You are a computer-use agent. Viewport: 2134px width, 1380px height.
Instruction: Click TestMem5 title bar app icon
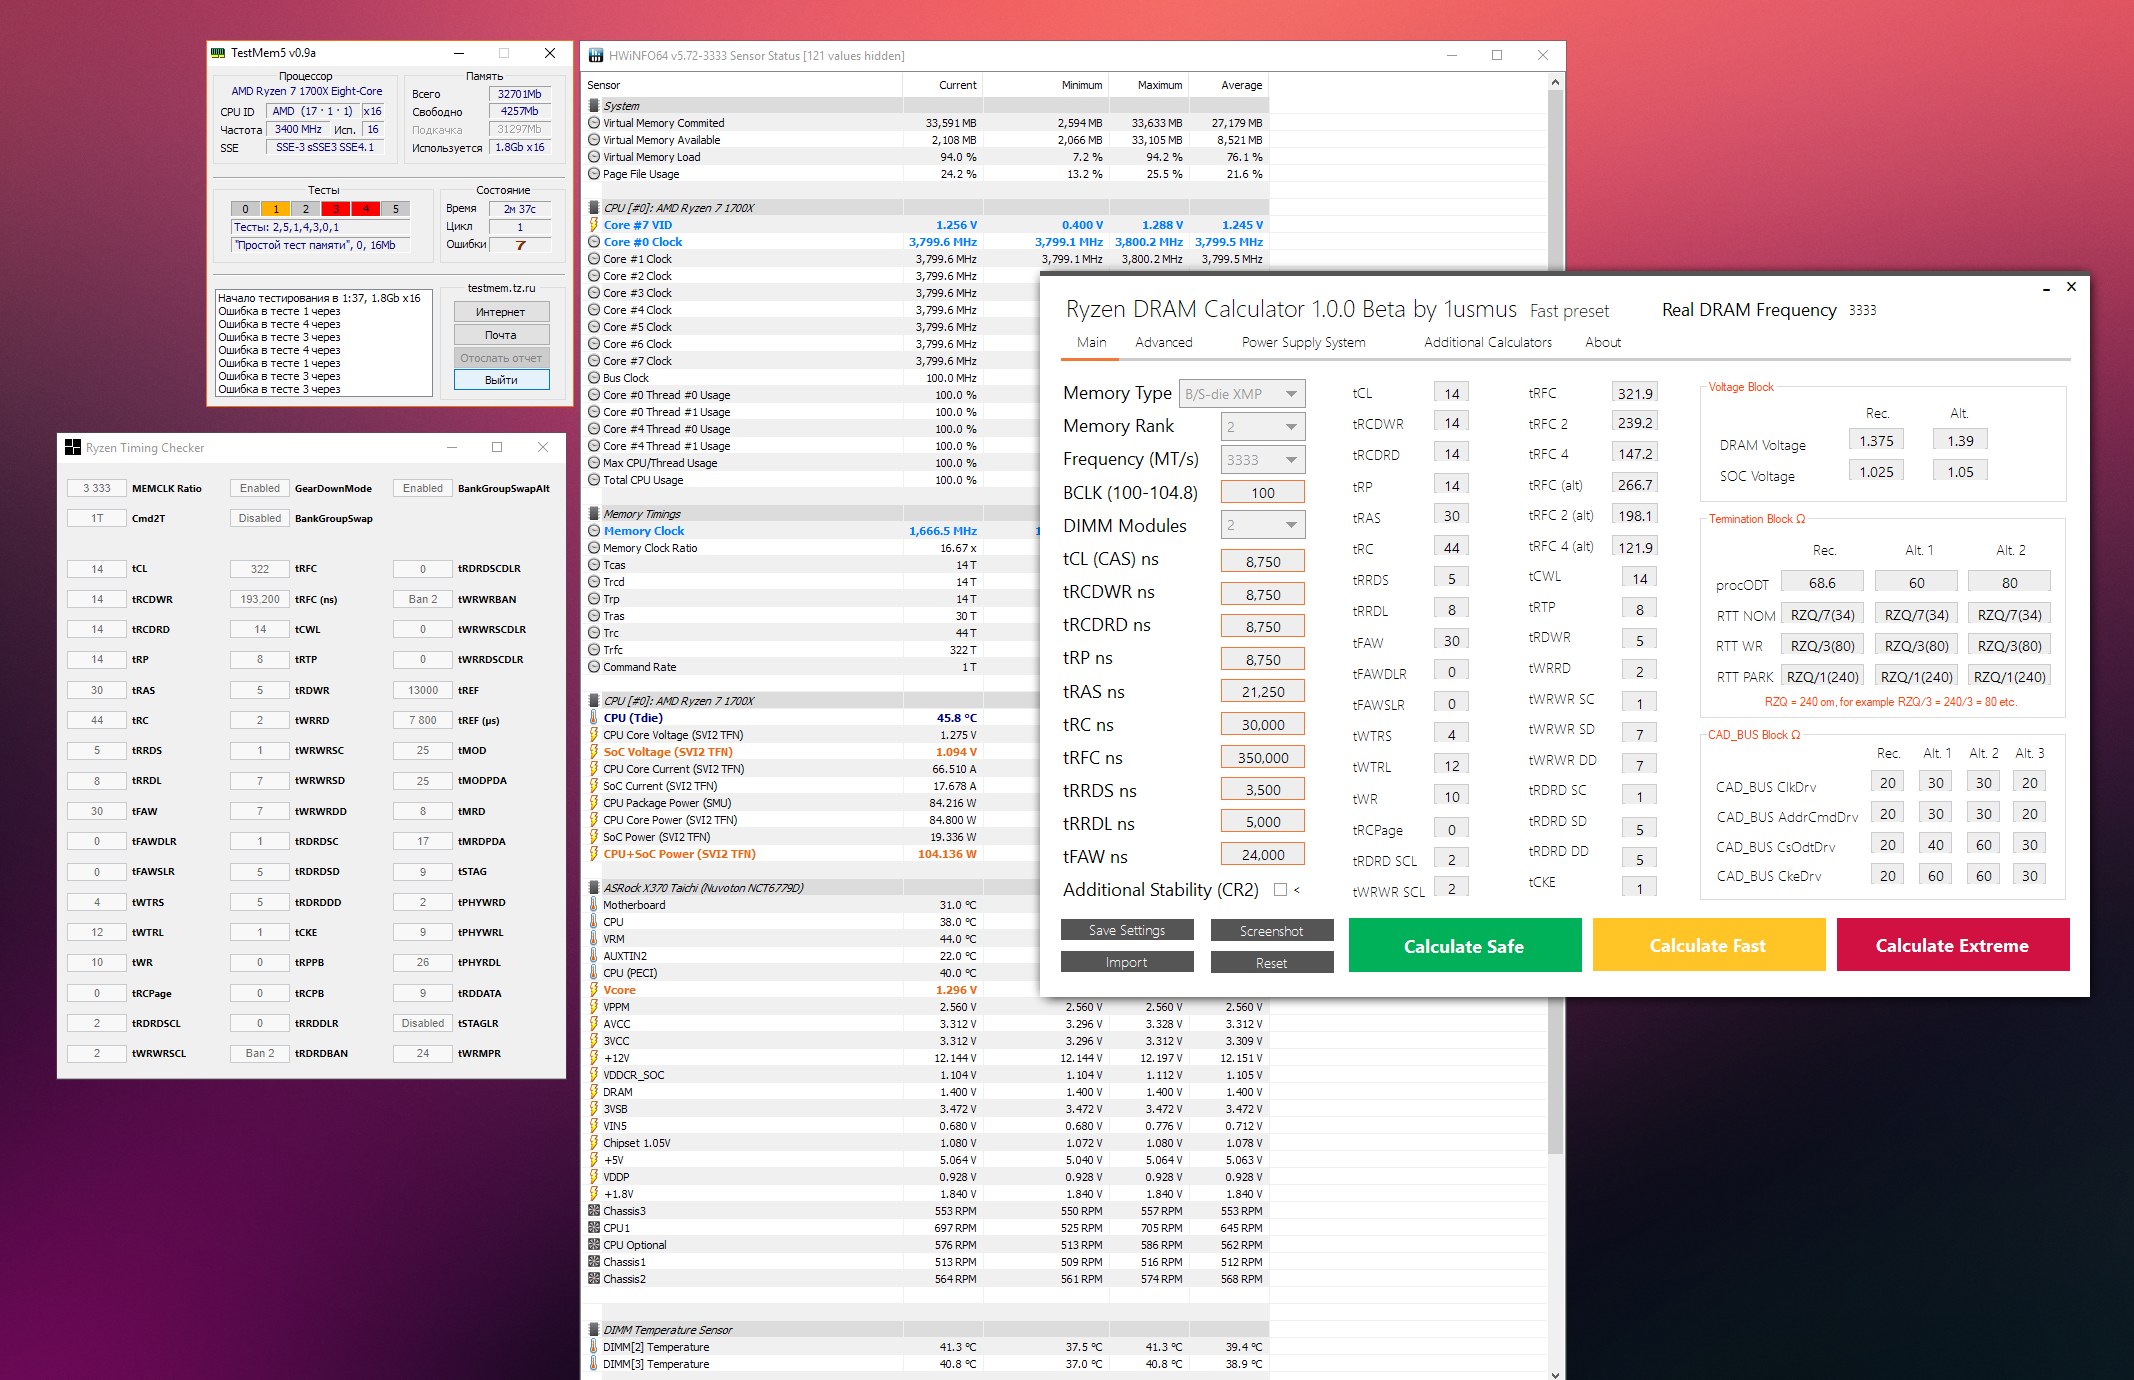(218, 53)
